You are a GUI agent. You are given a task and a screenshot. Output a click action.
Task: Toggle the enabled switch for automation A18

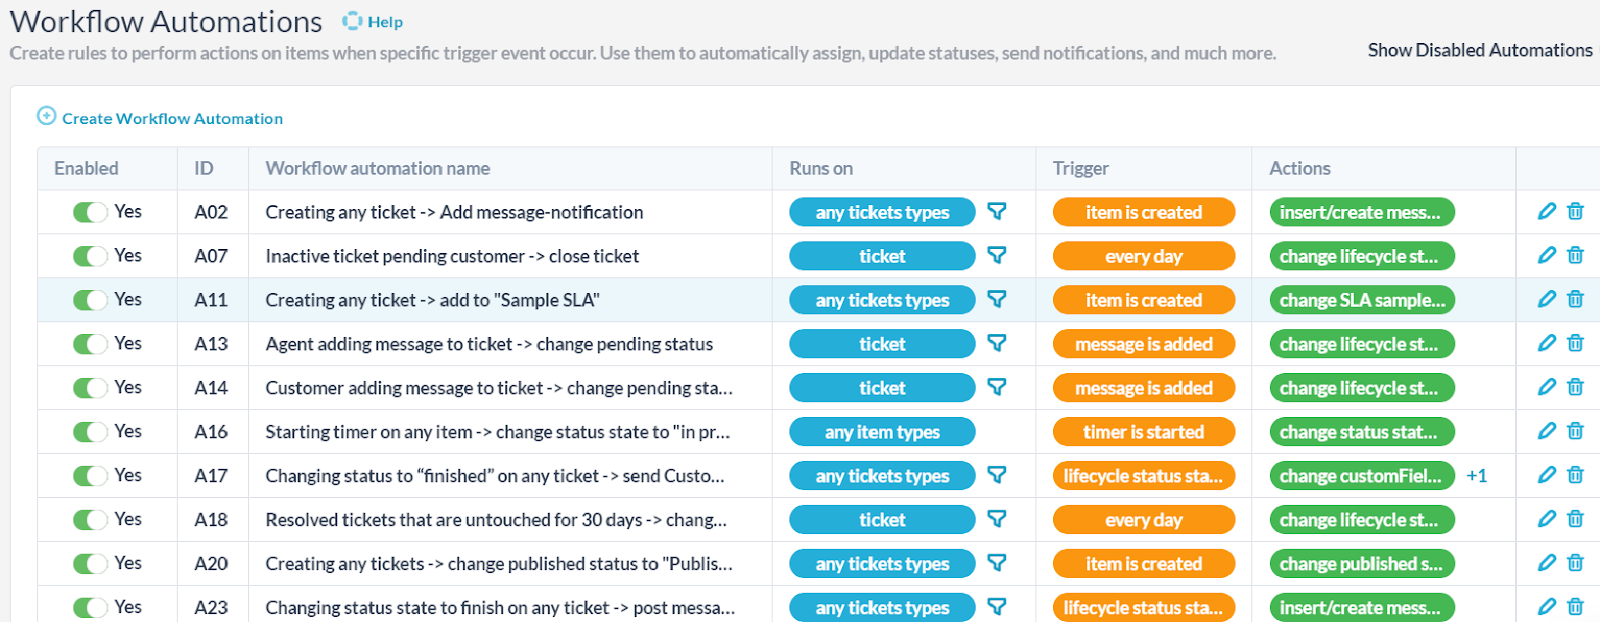click(x=90, y=520)
